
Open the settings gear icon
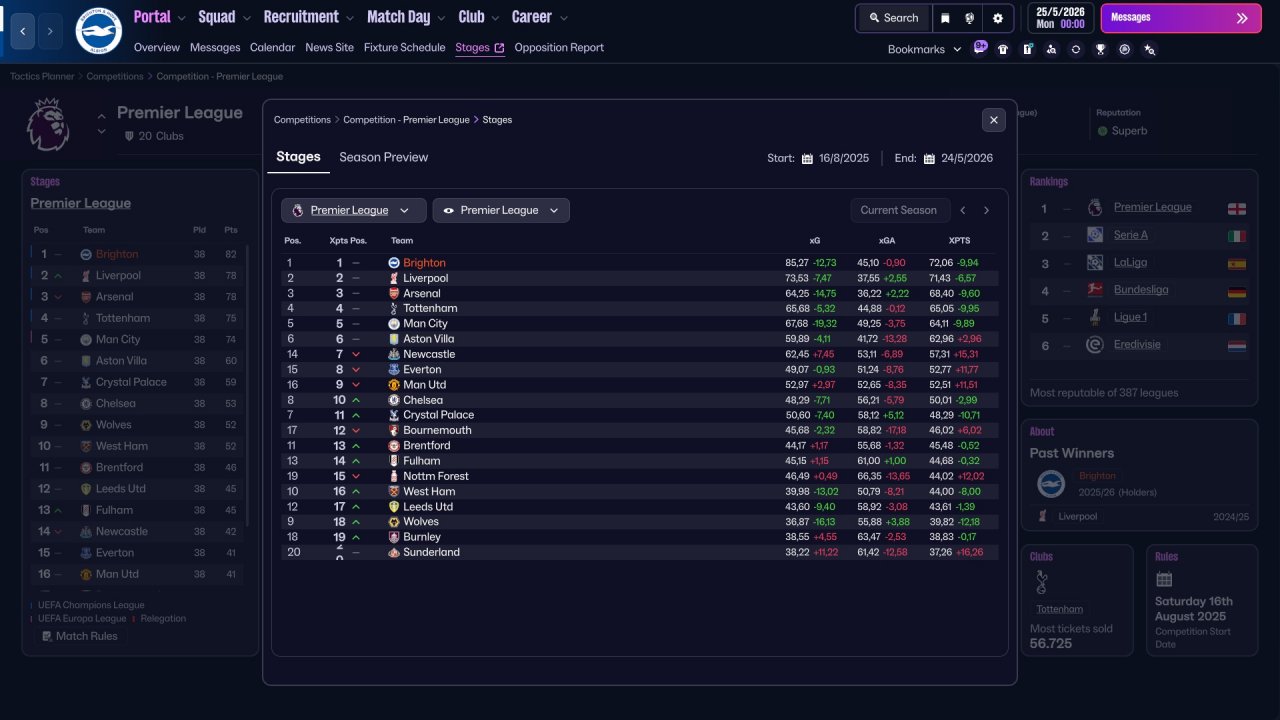pyautogui.click(x=998, y=18)
